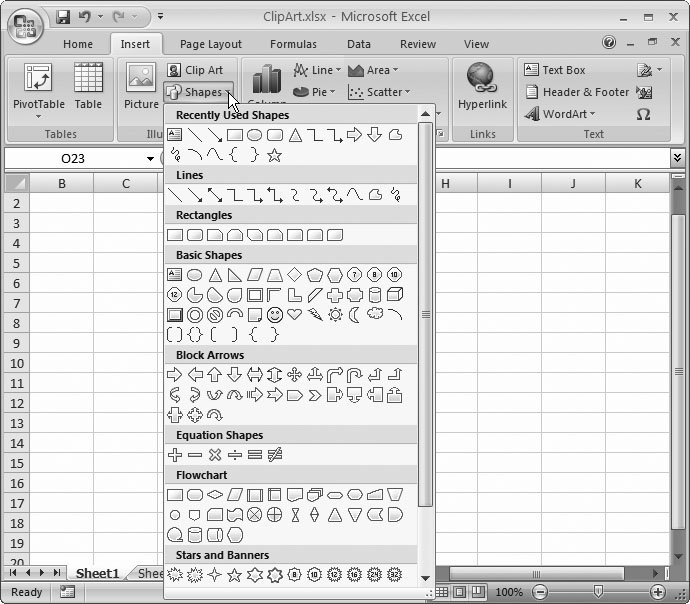Image resolution: width=690 pixels, height=604 pixels.
Task: Click the Name Box showing O23
Action: 73,158
